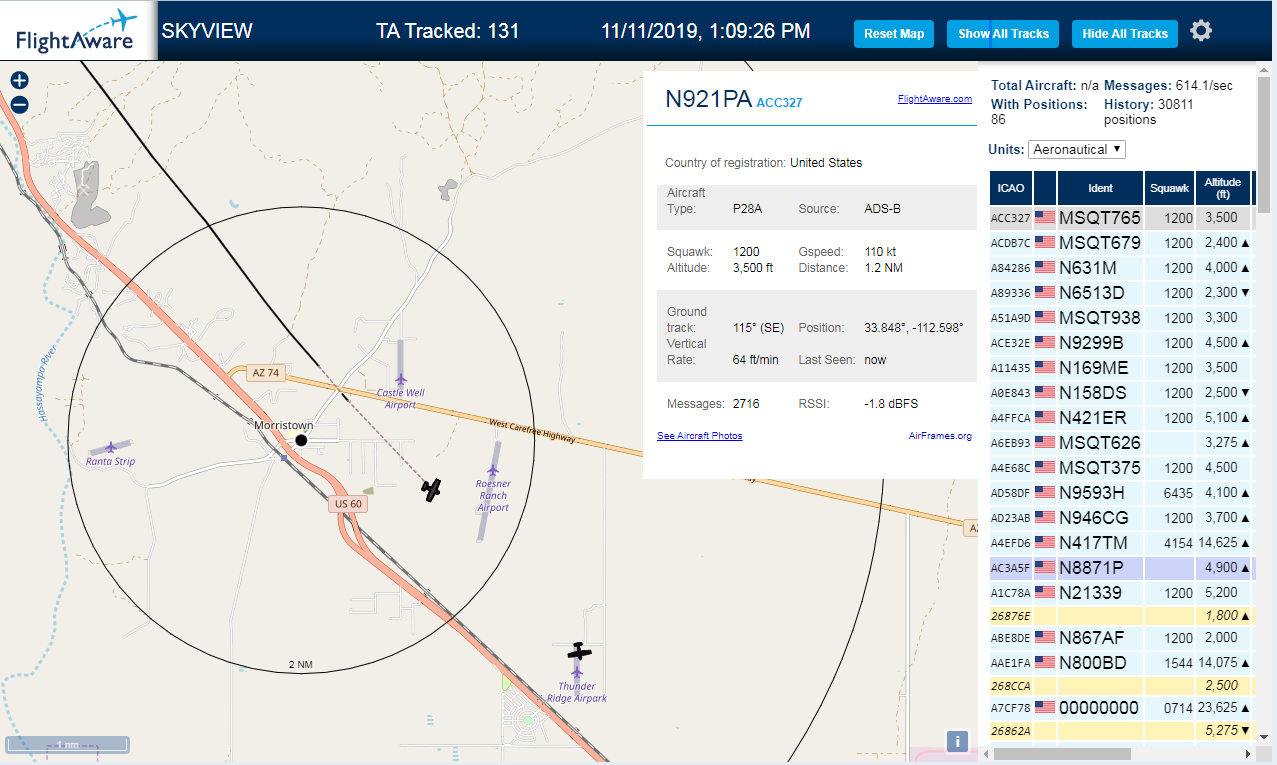Click the SKYVIEW header title
The width and height of the screenshot is (1277, 765).
[207, 31]
